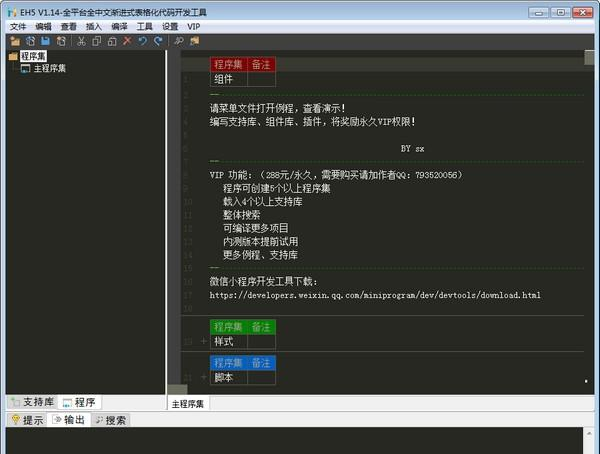Click the Redo arrow icon
The image size is (600, 454).
(x=158, y=41)
